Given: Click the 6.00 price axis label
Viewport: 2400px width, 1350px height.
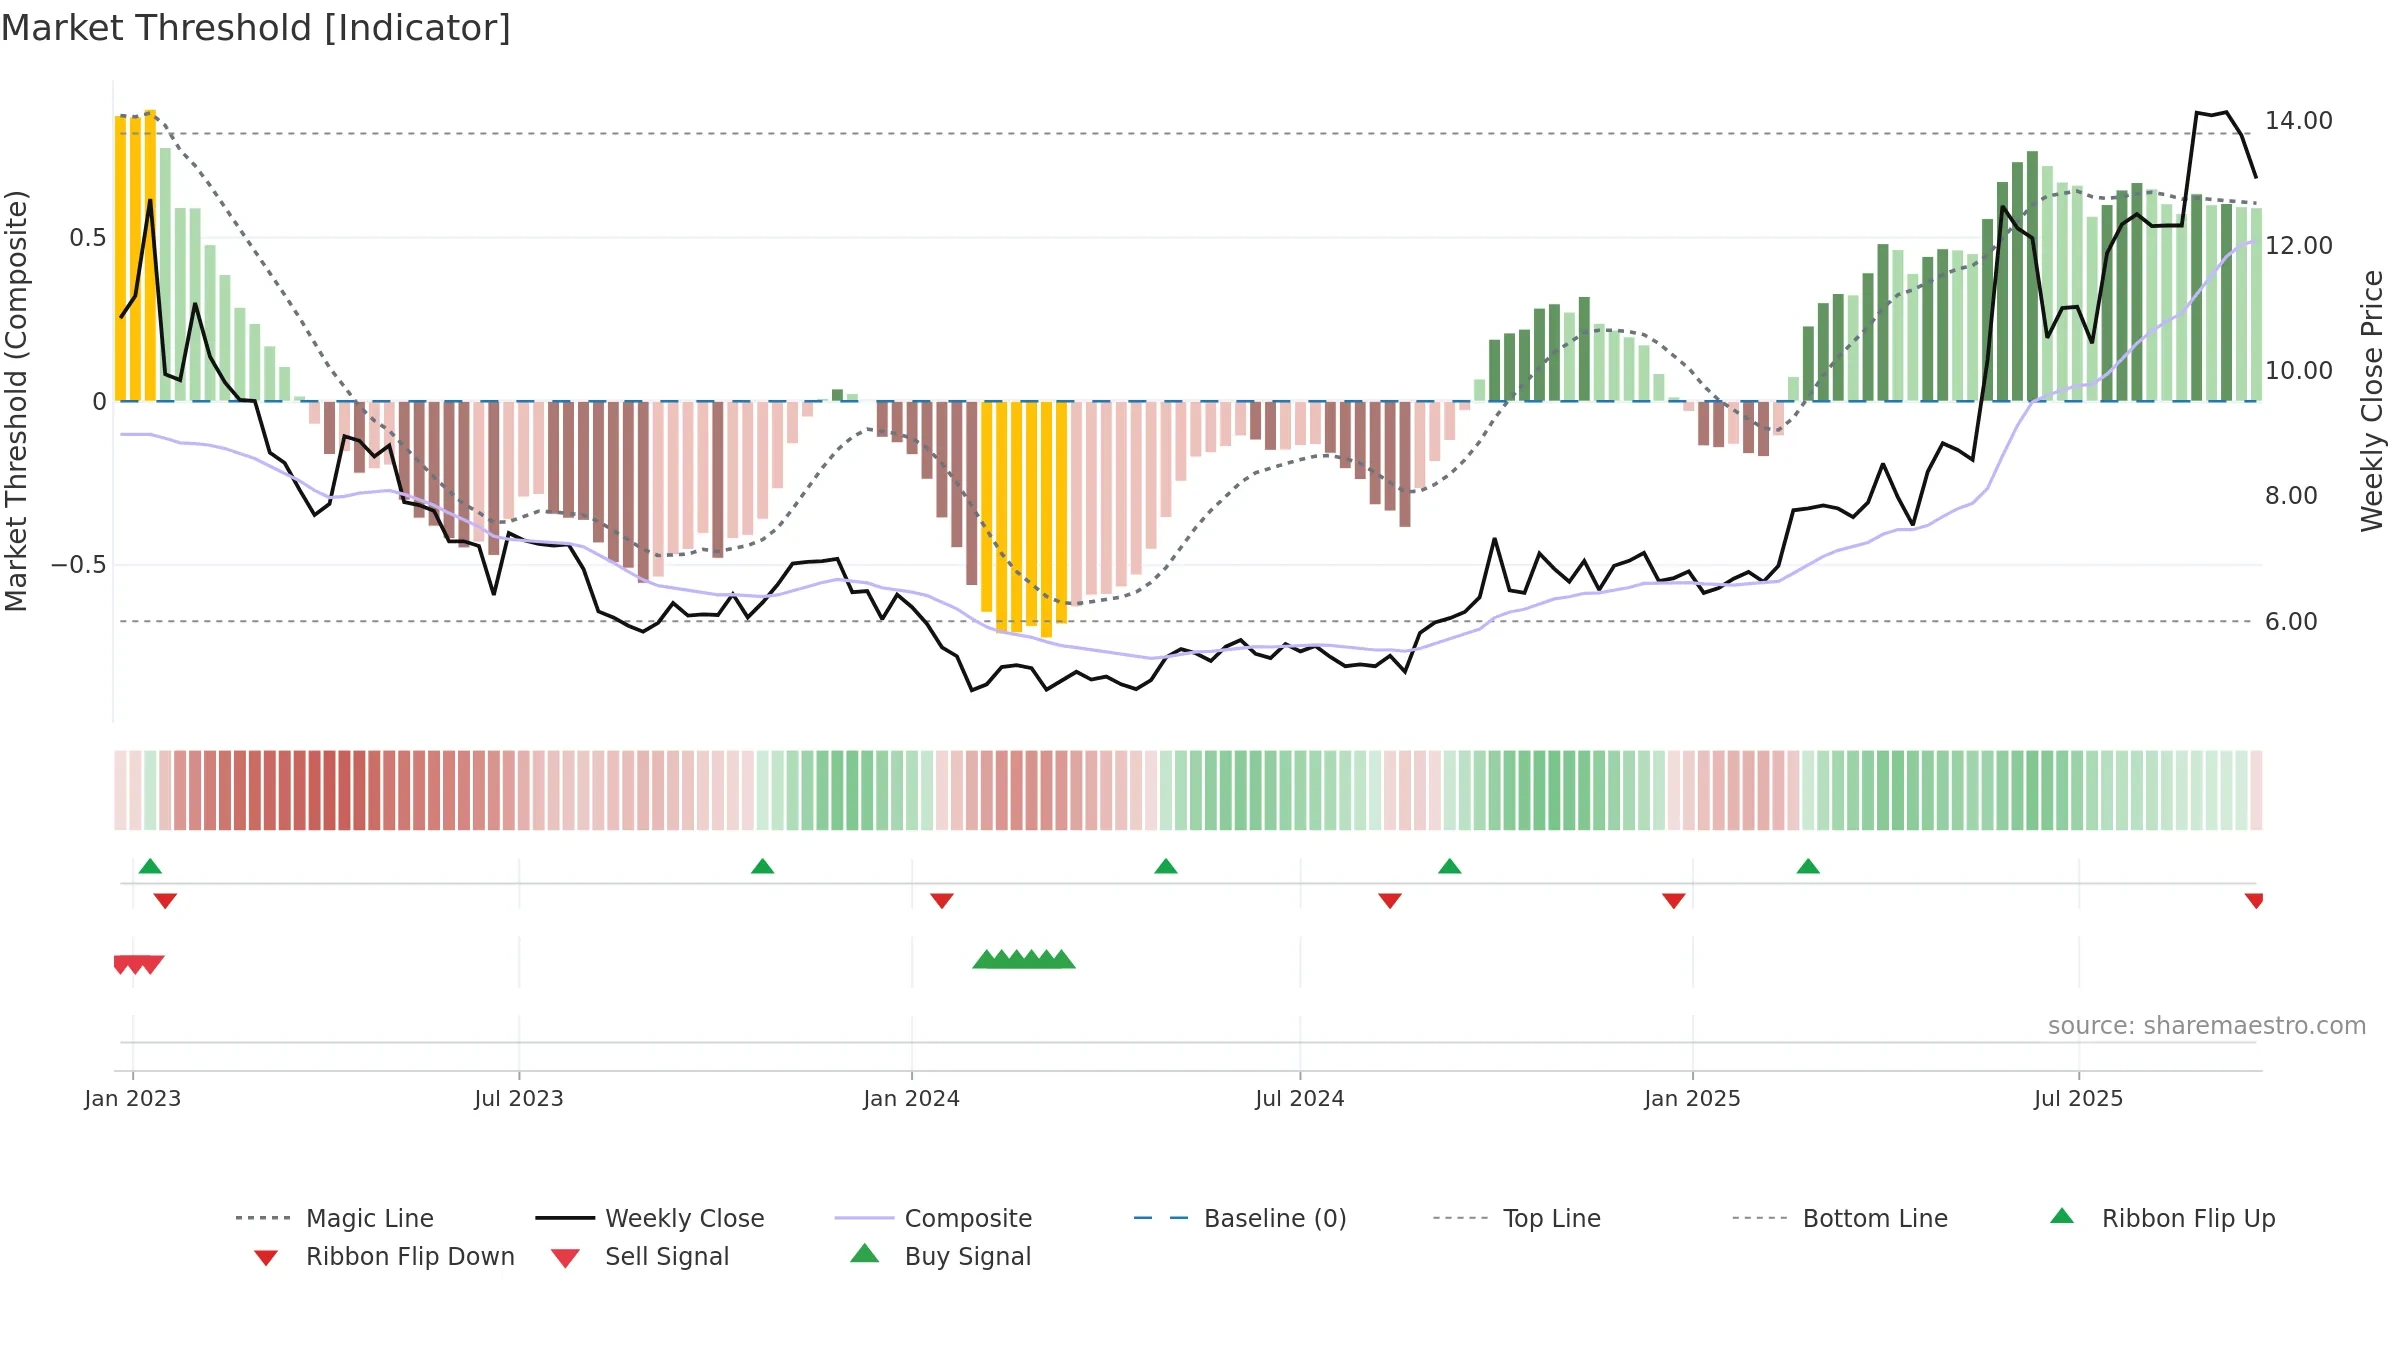Looking at the screenshot, I should click(x=2291, y=622).
